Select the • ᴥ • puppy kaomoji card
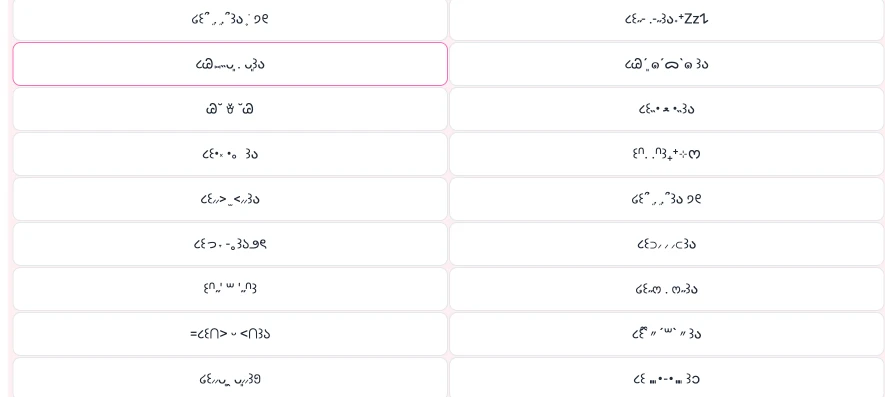 (x=667, y=109)
